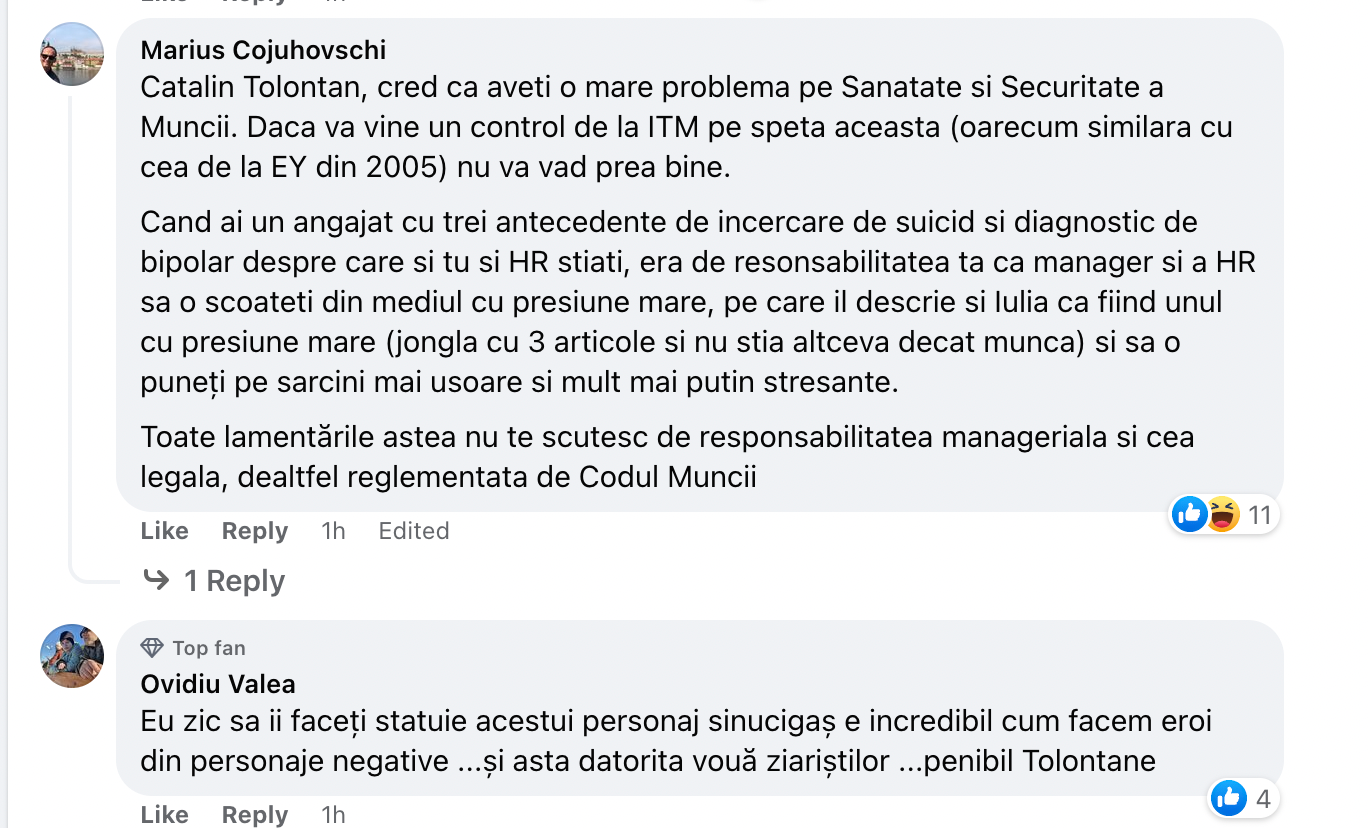The height and width of the screenshot is (828, 1368).
Task: View edit history via Edited link
Action: pos(413,531)
